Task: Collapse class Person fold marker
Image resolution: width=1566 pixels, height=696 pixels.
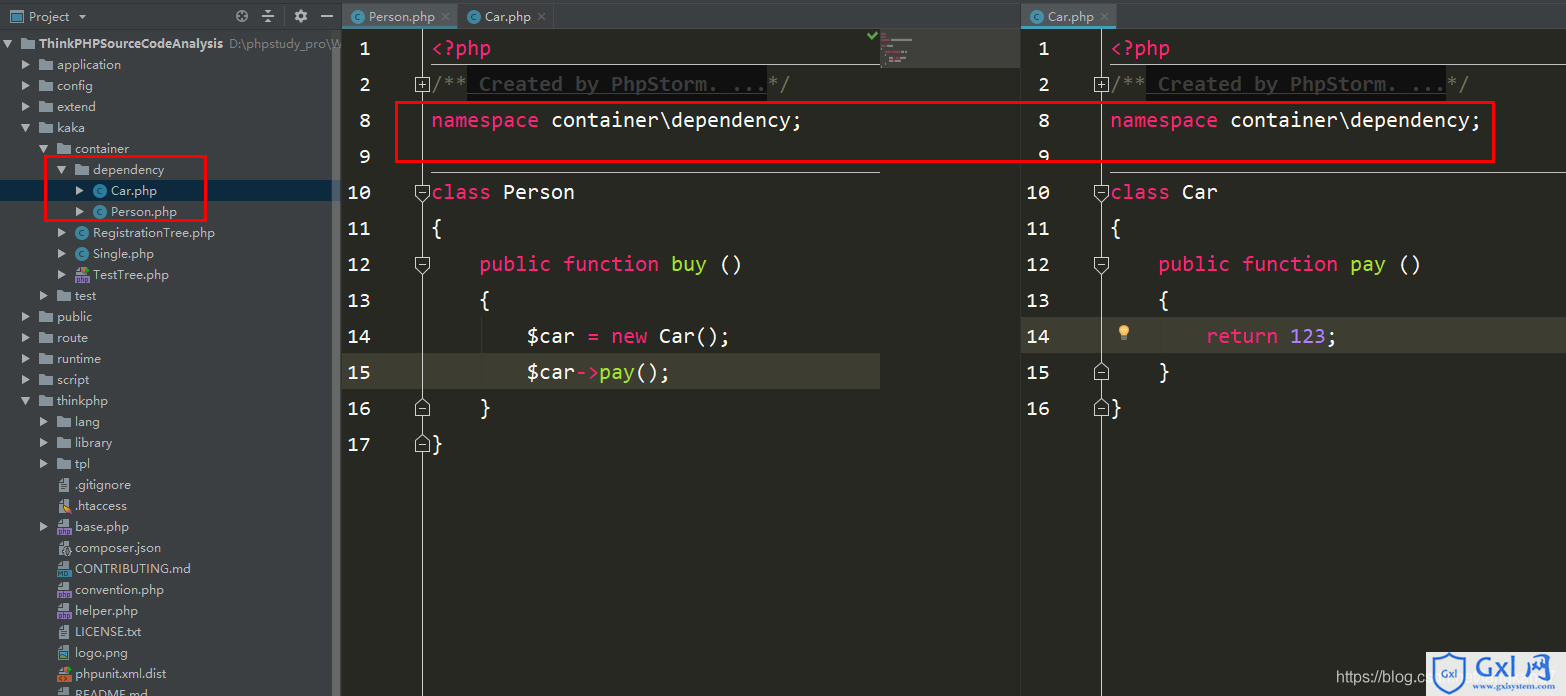Action: pos(422,193)
